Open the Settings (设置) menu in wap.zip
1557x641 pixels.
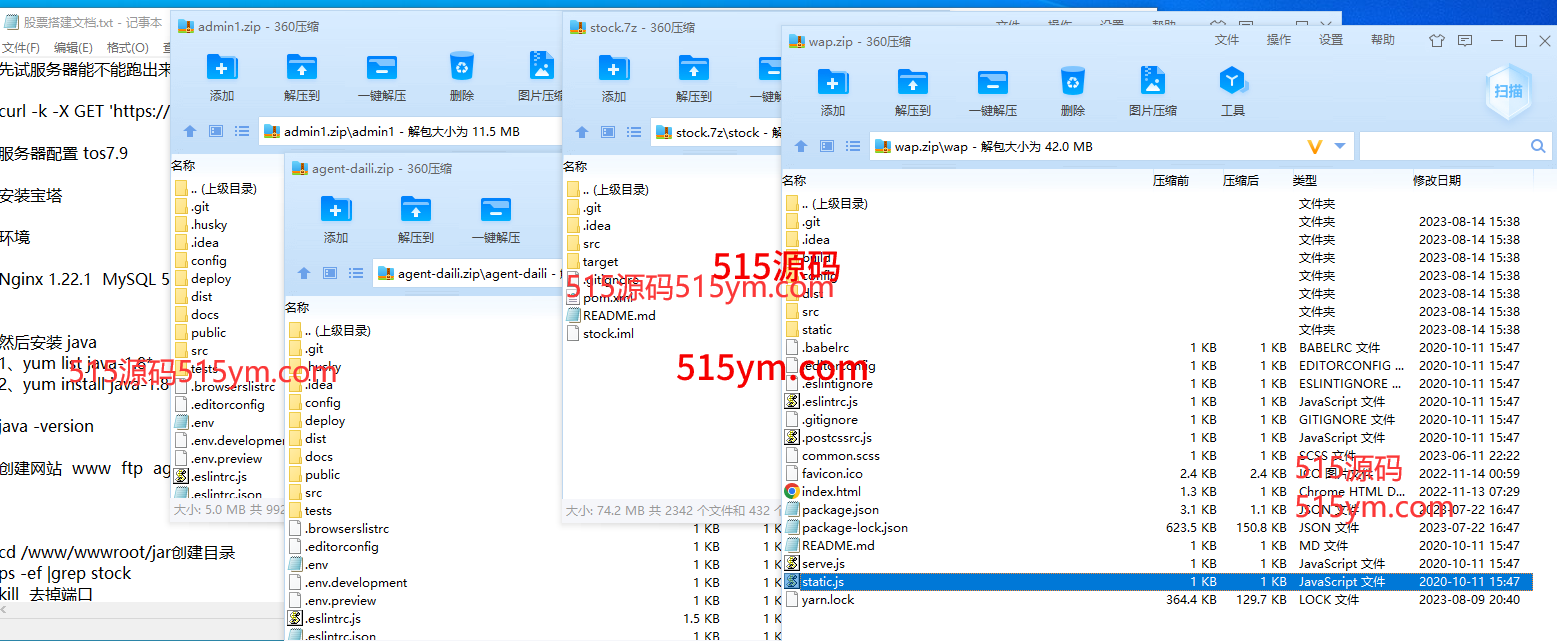coord(1330,40)
